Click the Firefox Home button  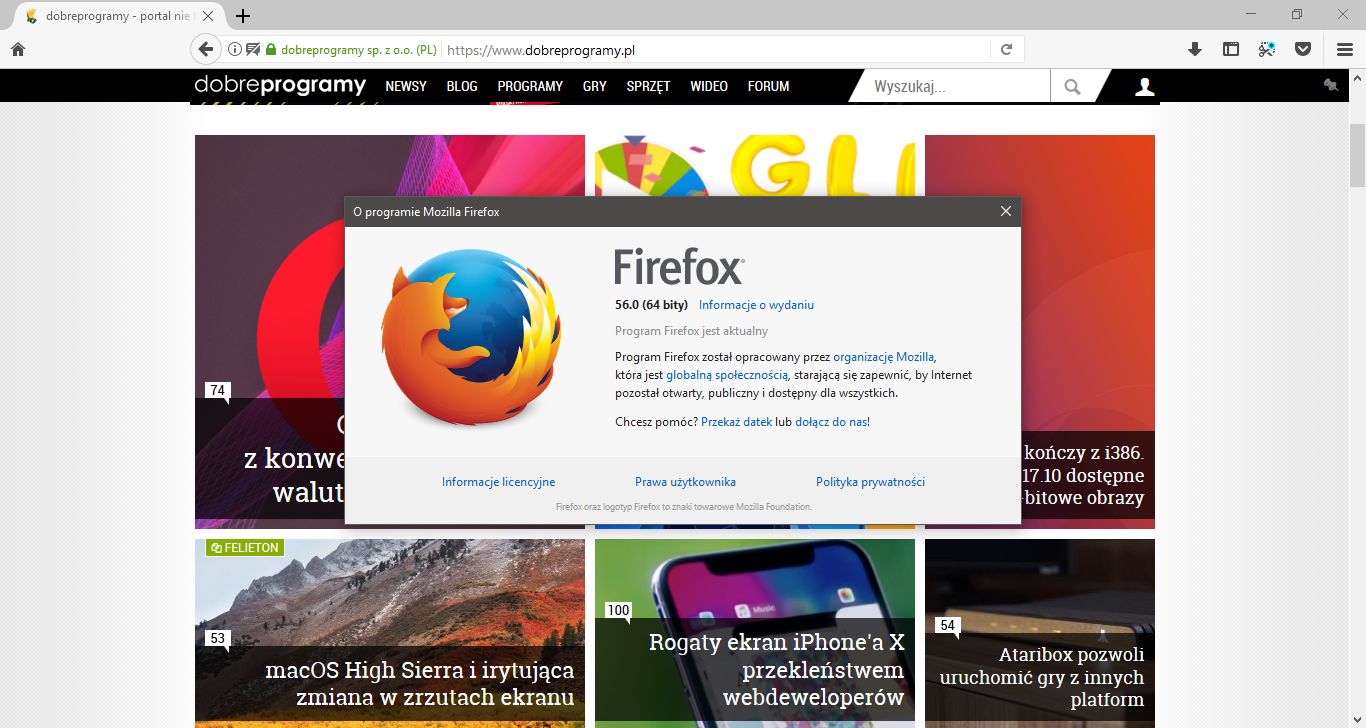17,49
